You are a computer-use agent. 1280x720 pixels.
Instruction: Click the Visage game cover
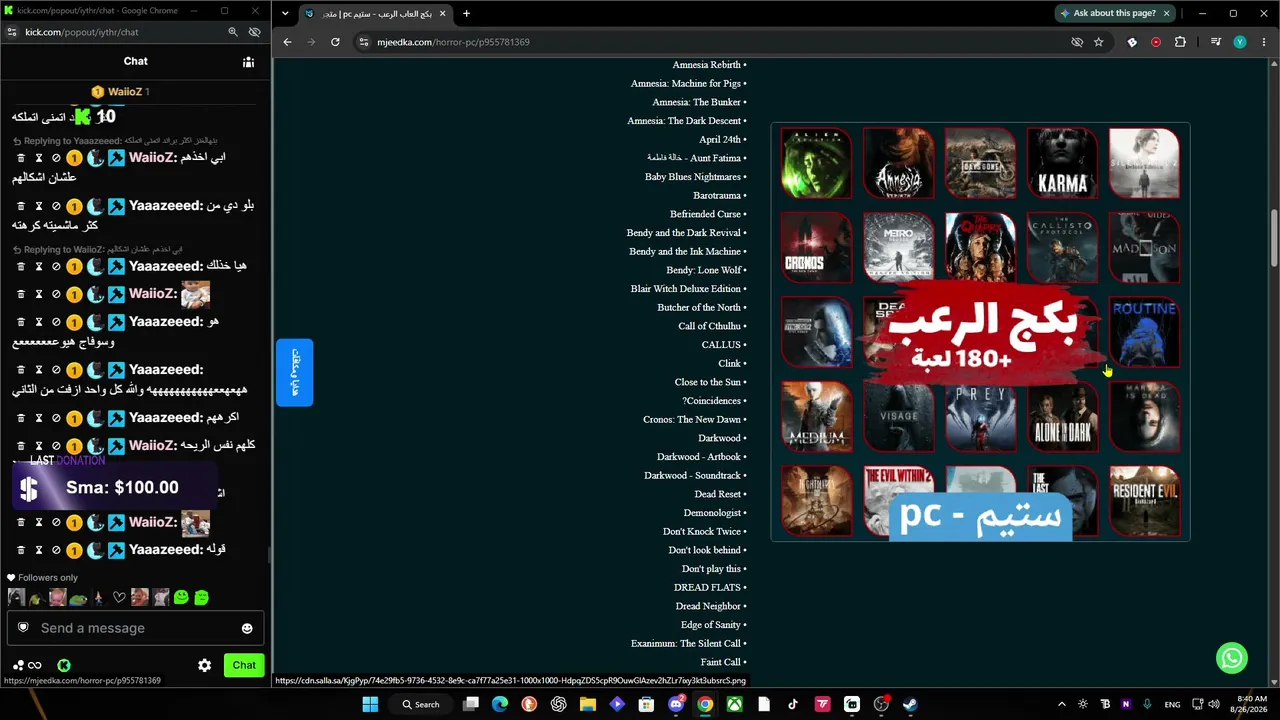(898, 416)
